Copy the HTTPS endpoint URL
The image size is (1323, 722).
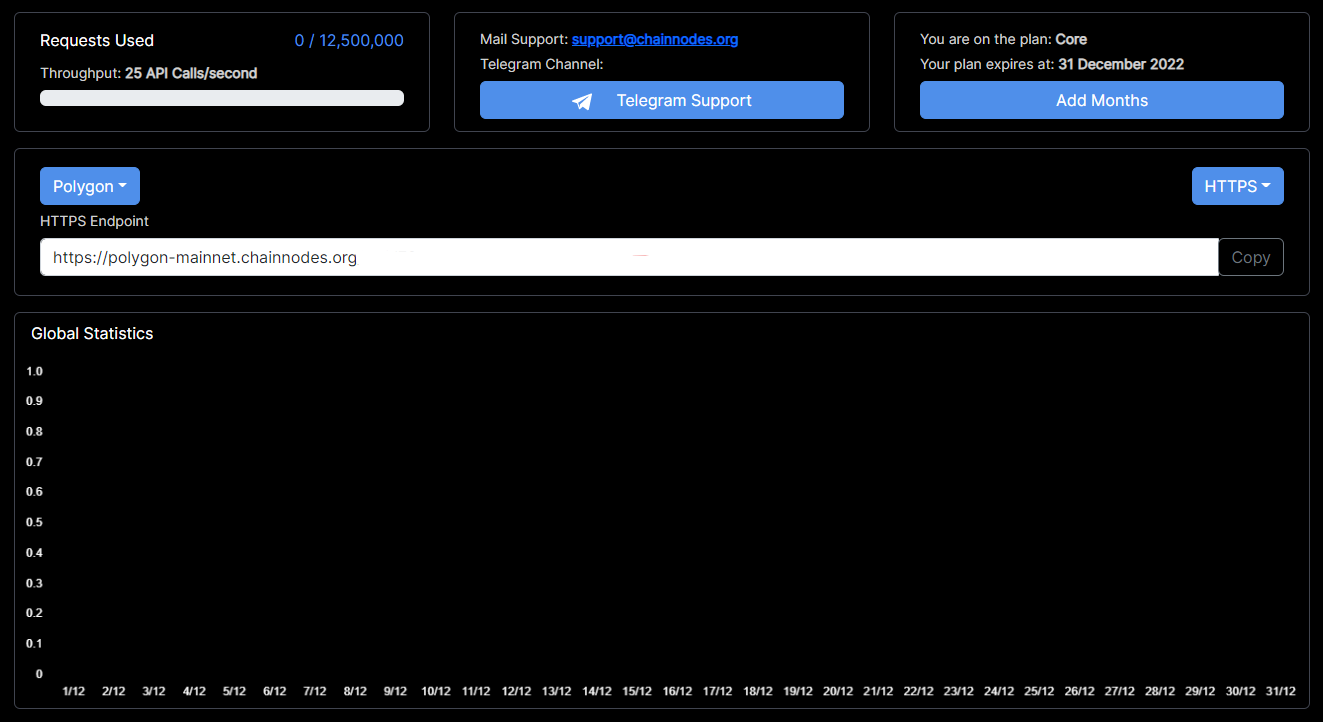tap(1250, 257)
